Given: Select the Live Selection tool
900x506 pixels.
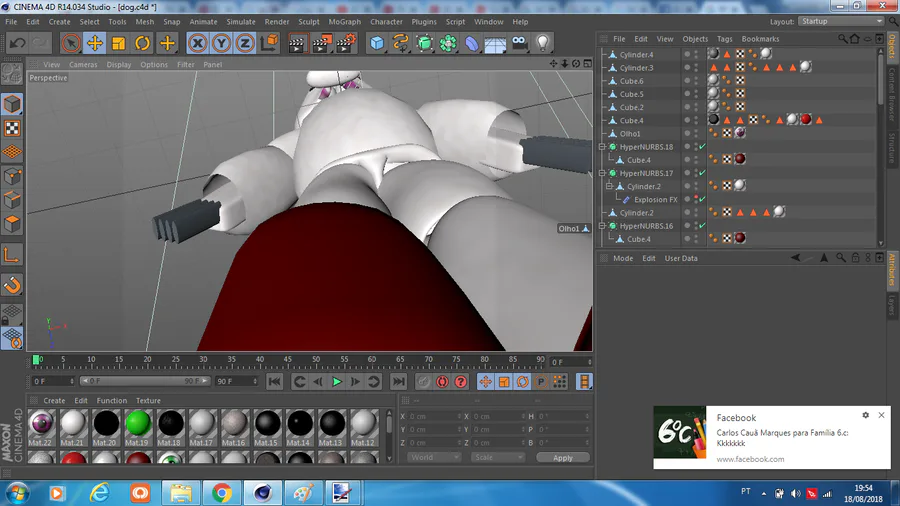Looking at the screenshot, I should point(71,43).
